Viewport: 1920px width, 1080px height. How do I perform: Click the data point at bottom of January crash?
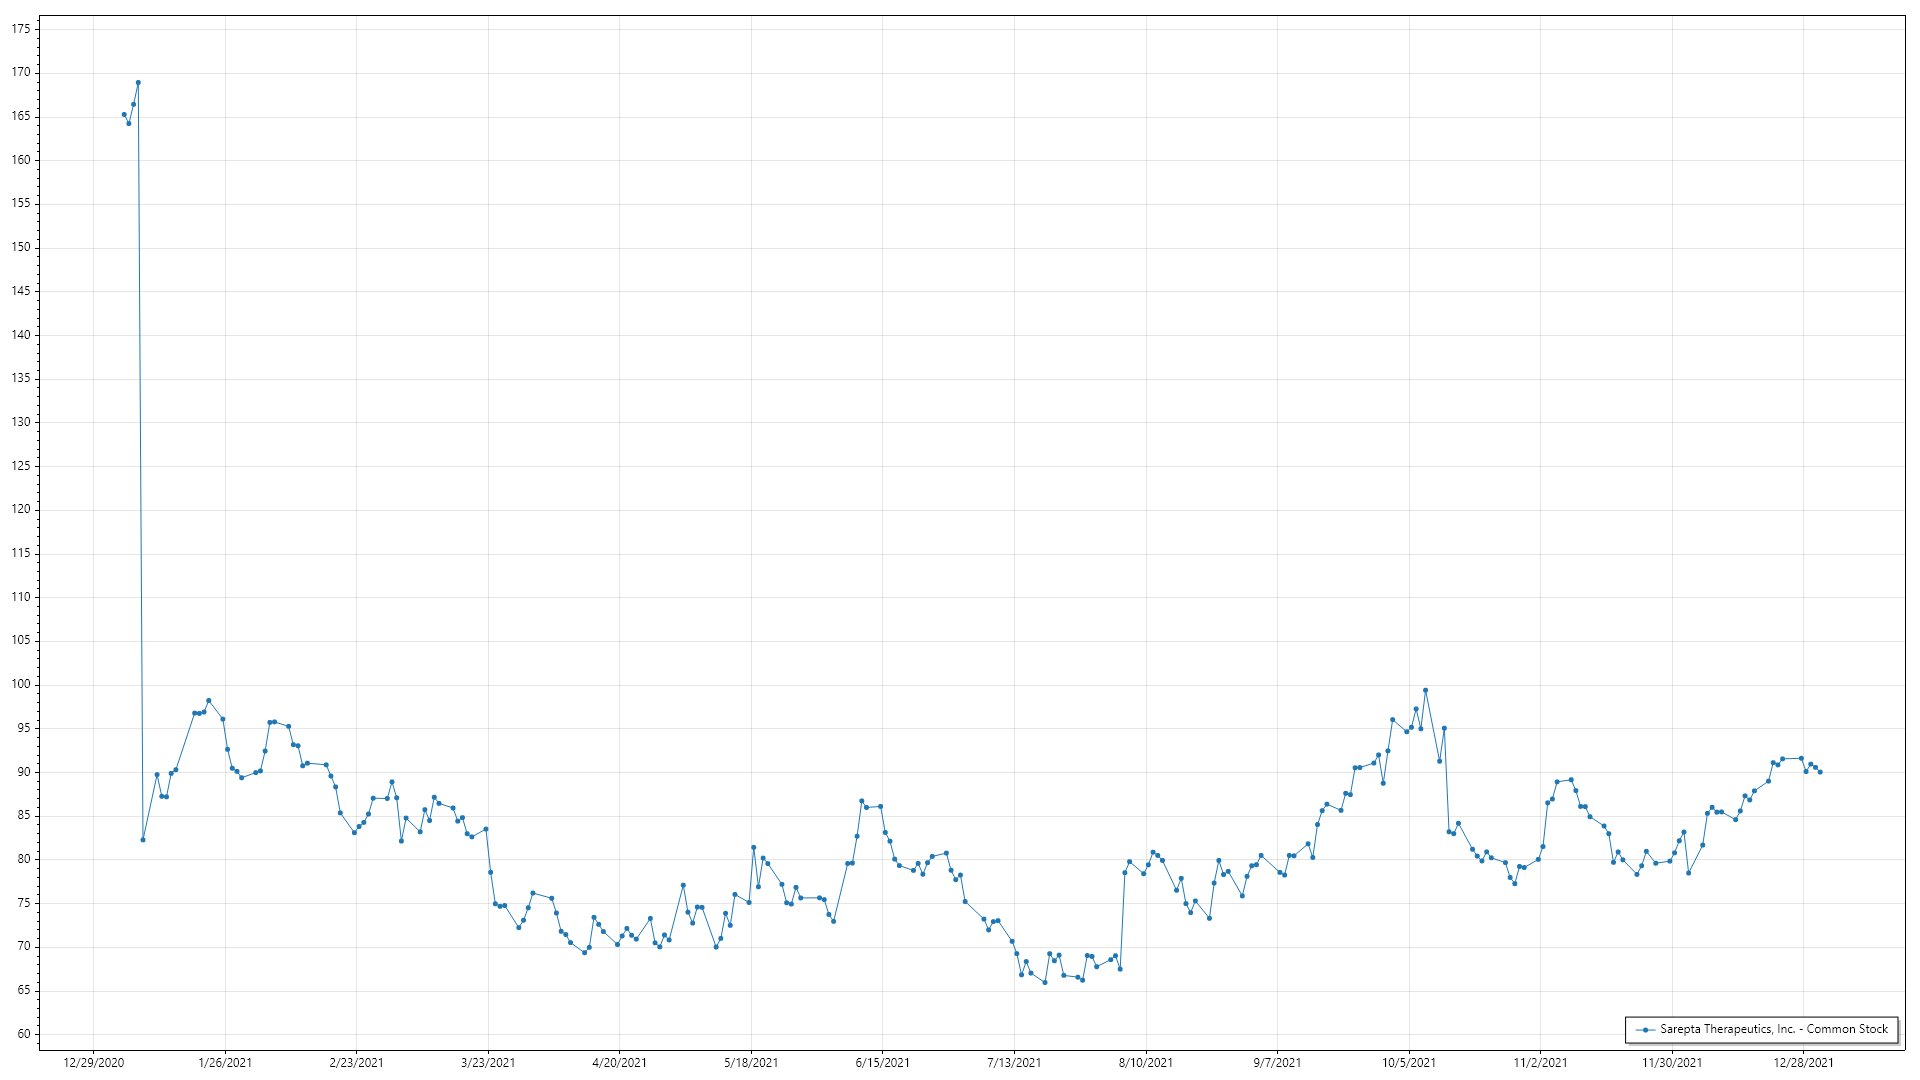point(143,839)
